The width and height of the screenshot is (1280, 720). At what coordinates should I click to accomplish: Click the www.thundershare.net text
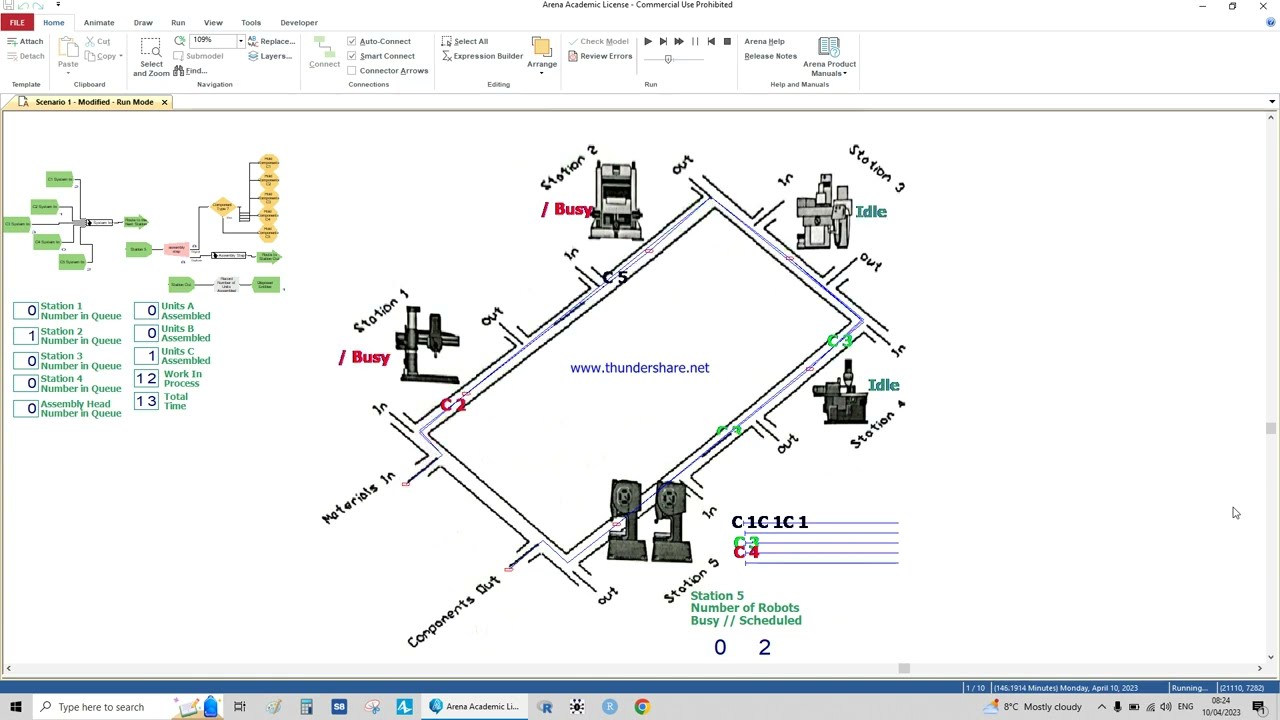tap(639, 368)
